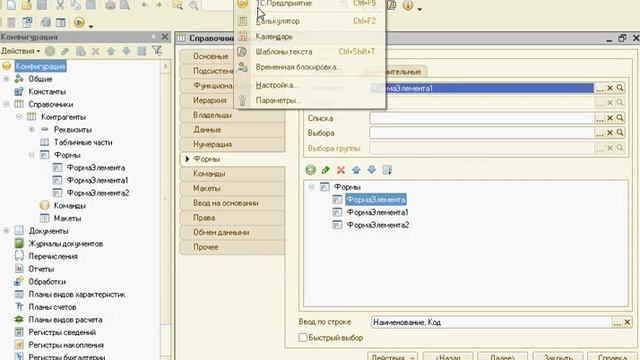Click the filter icon in the Конфигурация panel toolbar

click(157, 51)
